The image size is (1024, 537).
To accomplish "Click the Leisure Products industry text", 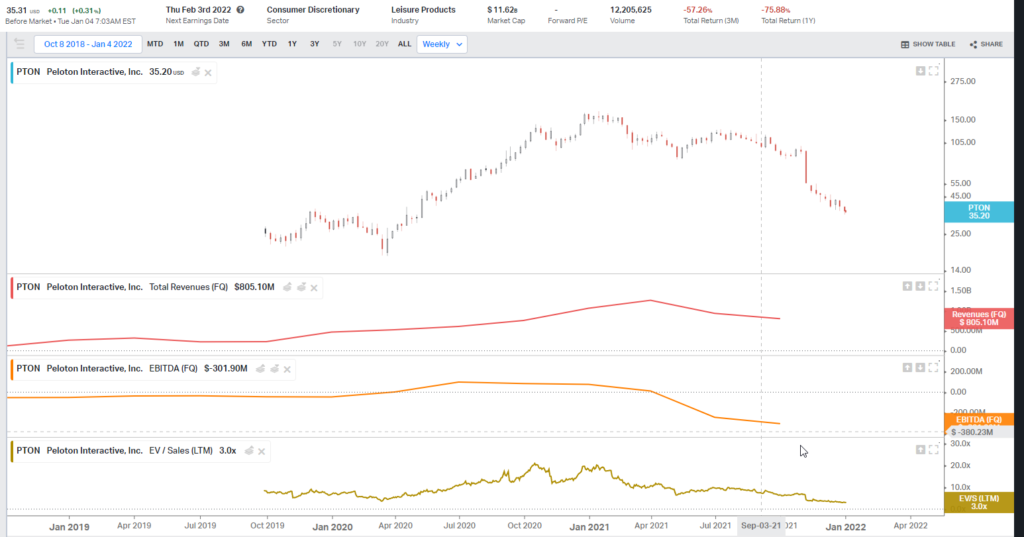I will pos(423,10).
